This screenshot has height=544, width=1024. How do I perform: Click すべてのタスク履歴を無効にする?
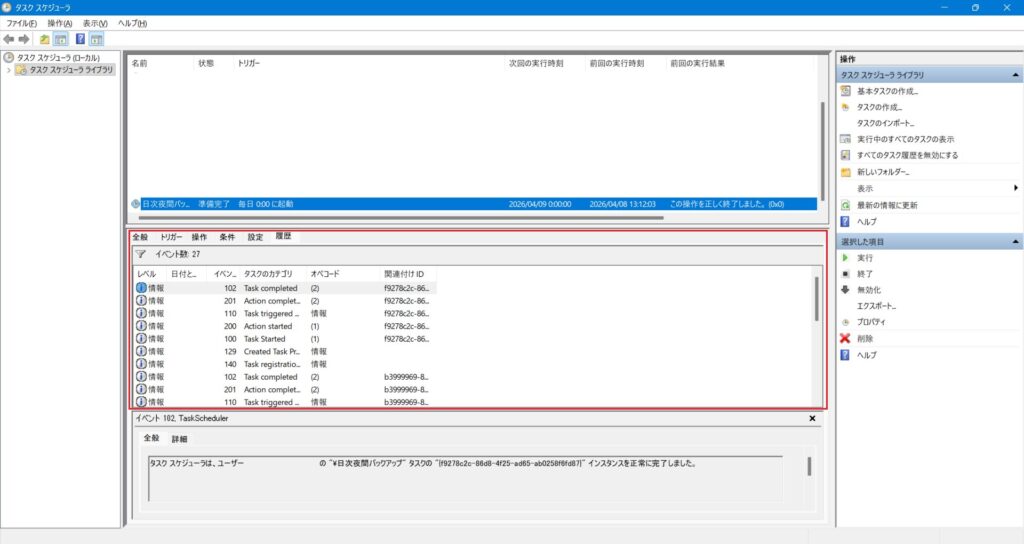click(x=907, y=155)
